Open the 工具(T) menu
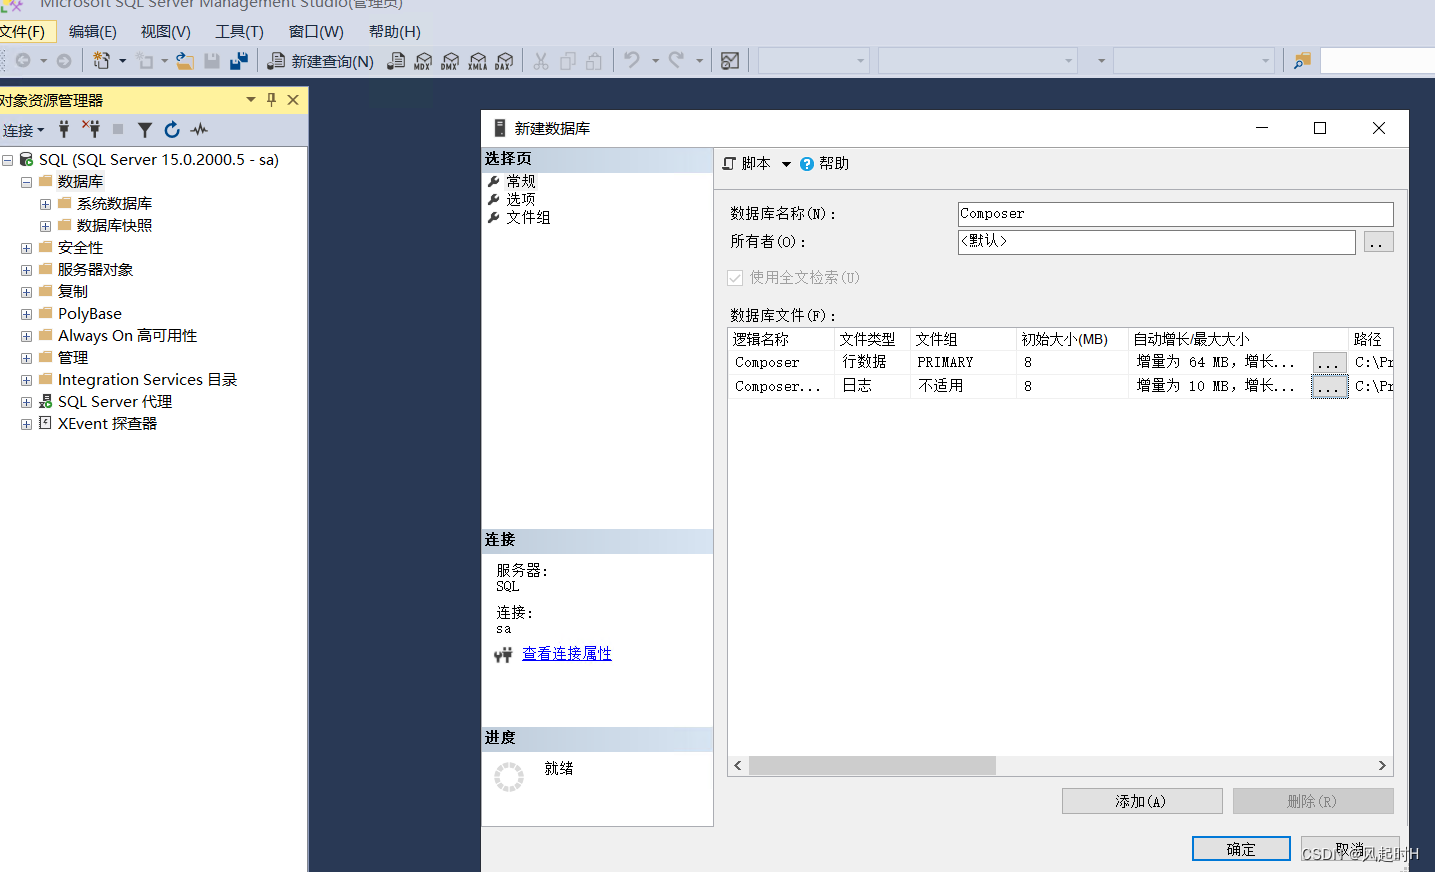 [x=237, y=31]
